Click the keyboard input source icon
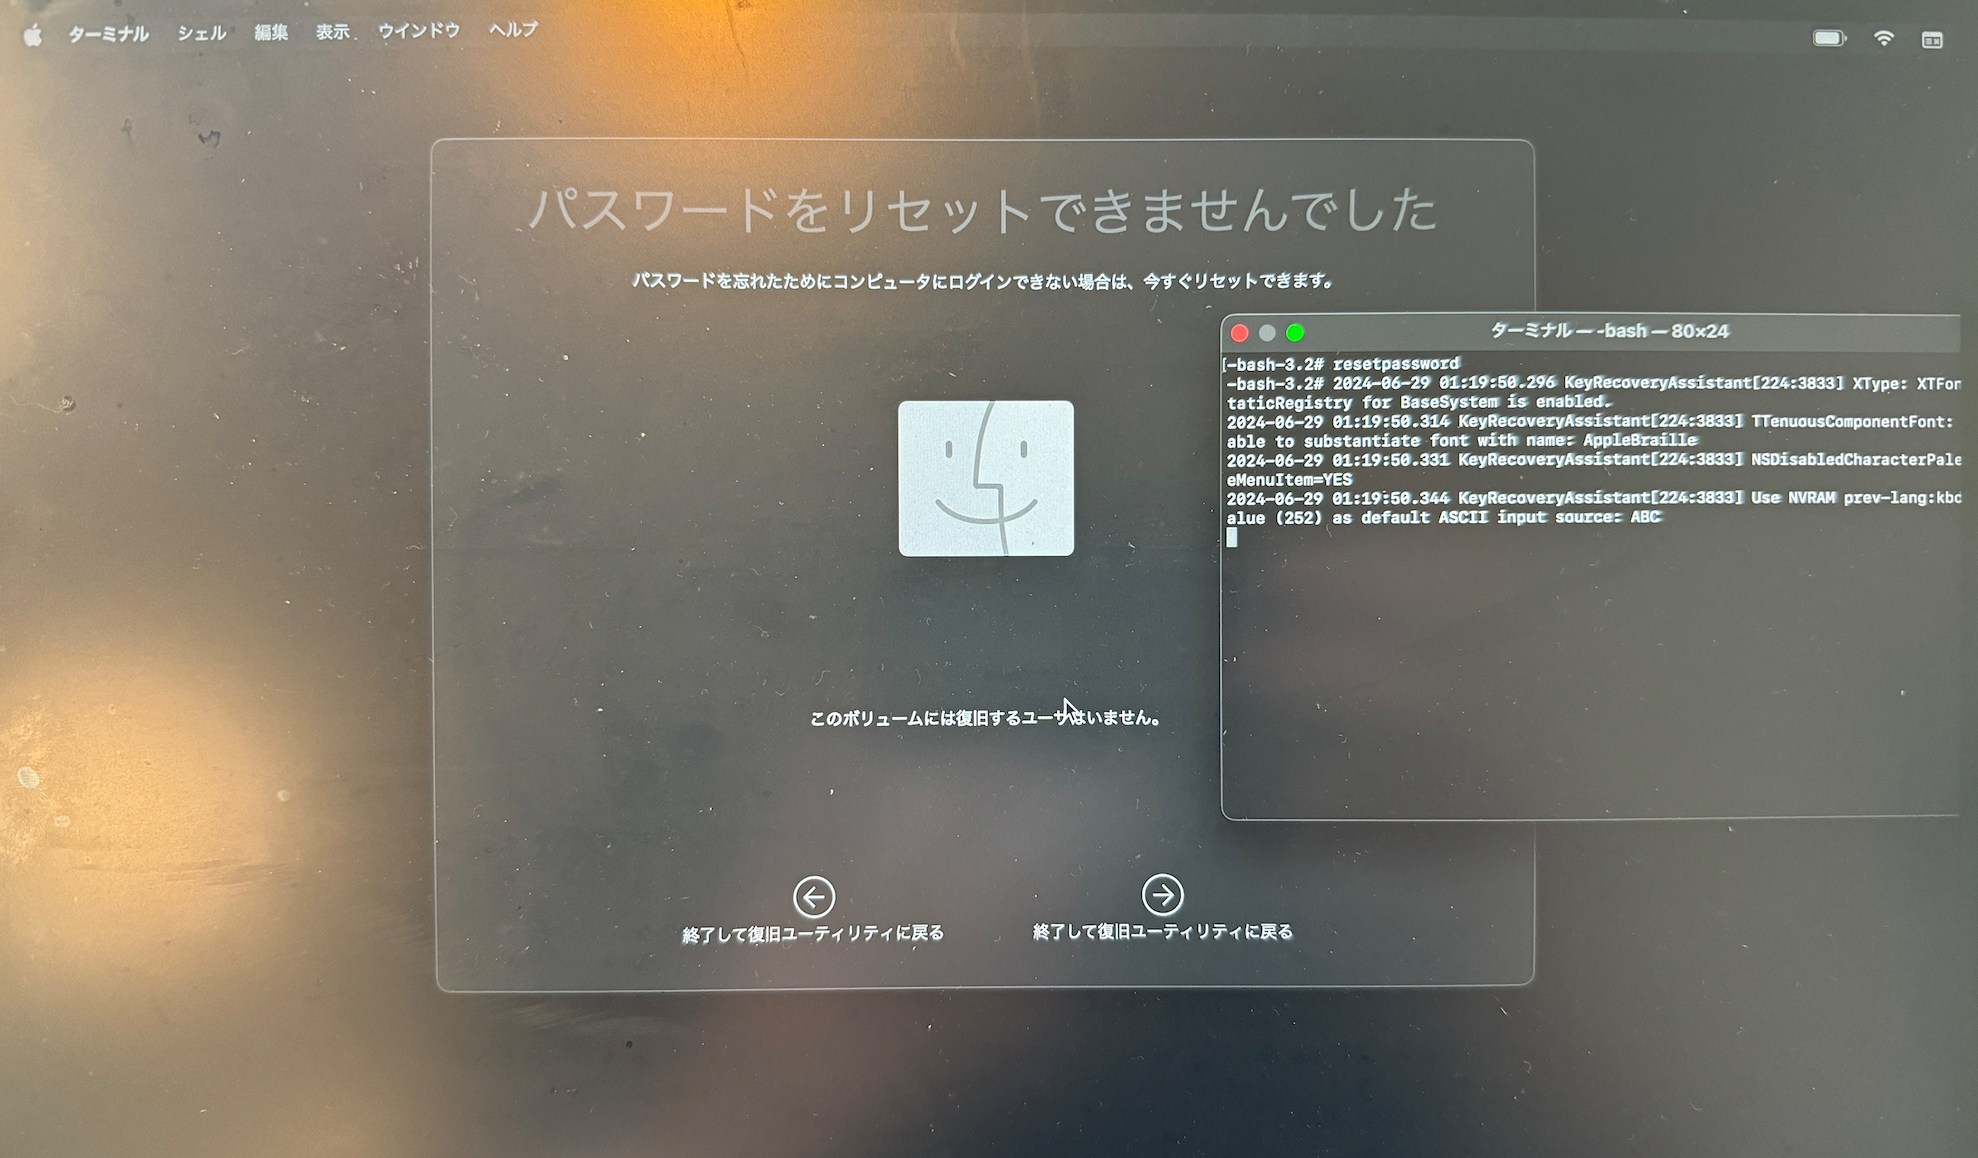This screenshot has height=1158, width=1978. click(x=1932, y=40)
